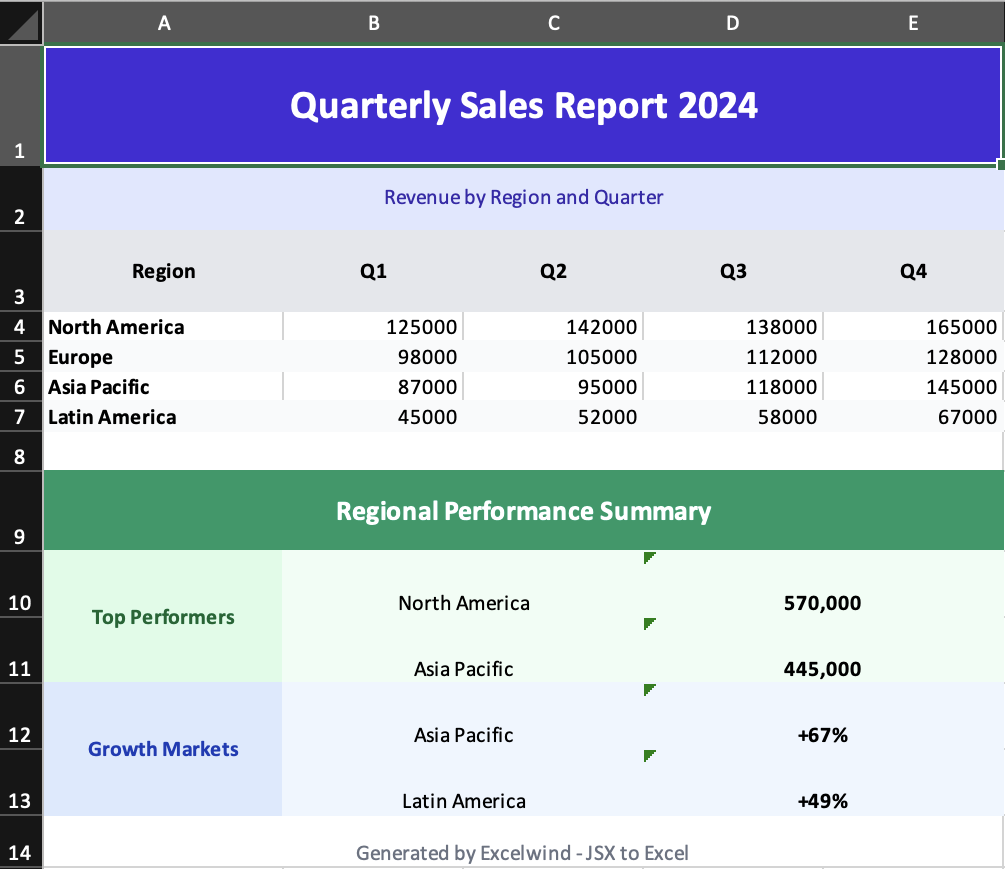Screen dimensions: 1005x869
Task: Click the Select All corner triangle
Action: (x=22, y=24)
